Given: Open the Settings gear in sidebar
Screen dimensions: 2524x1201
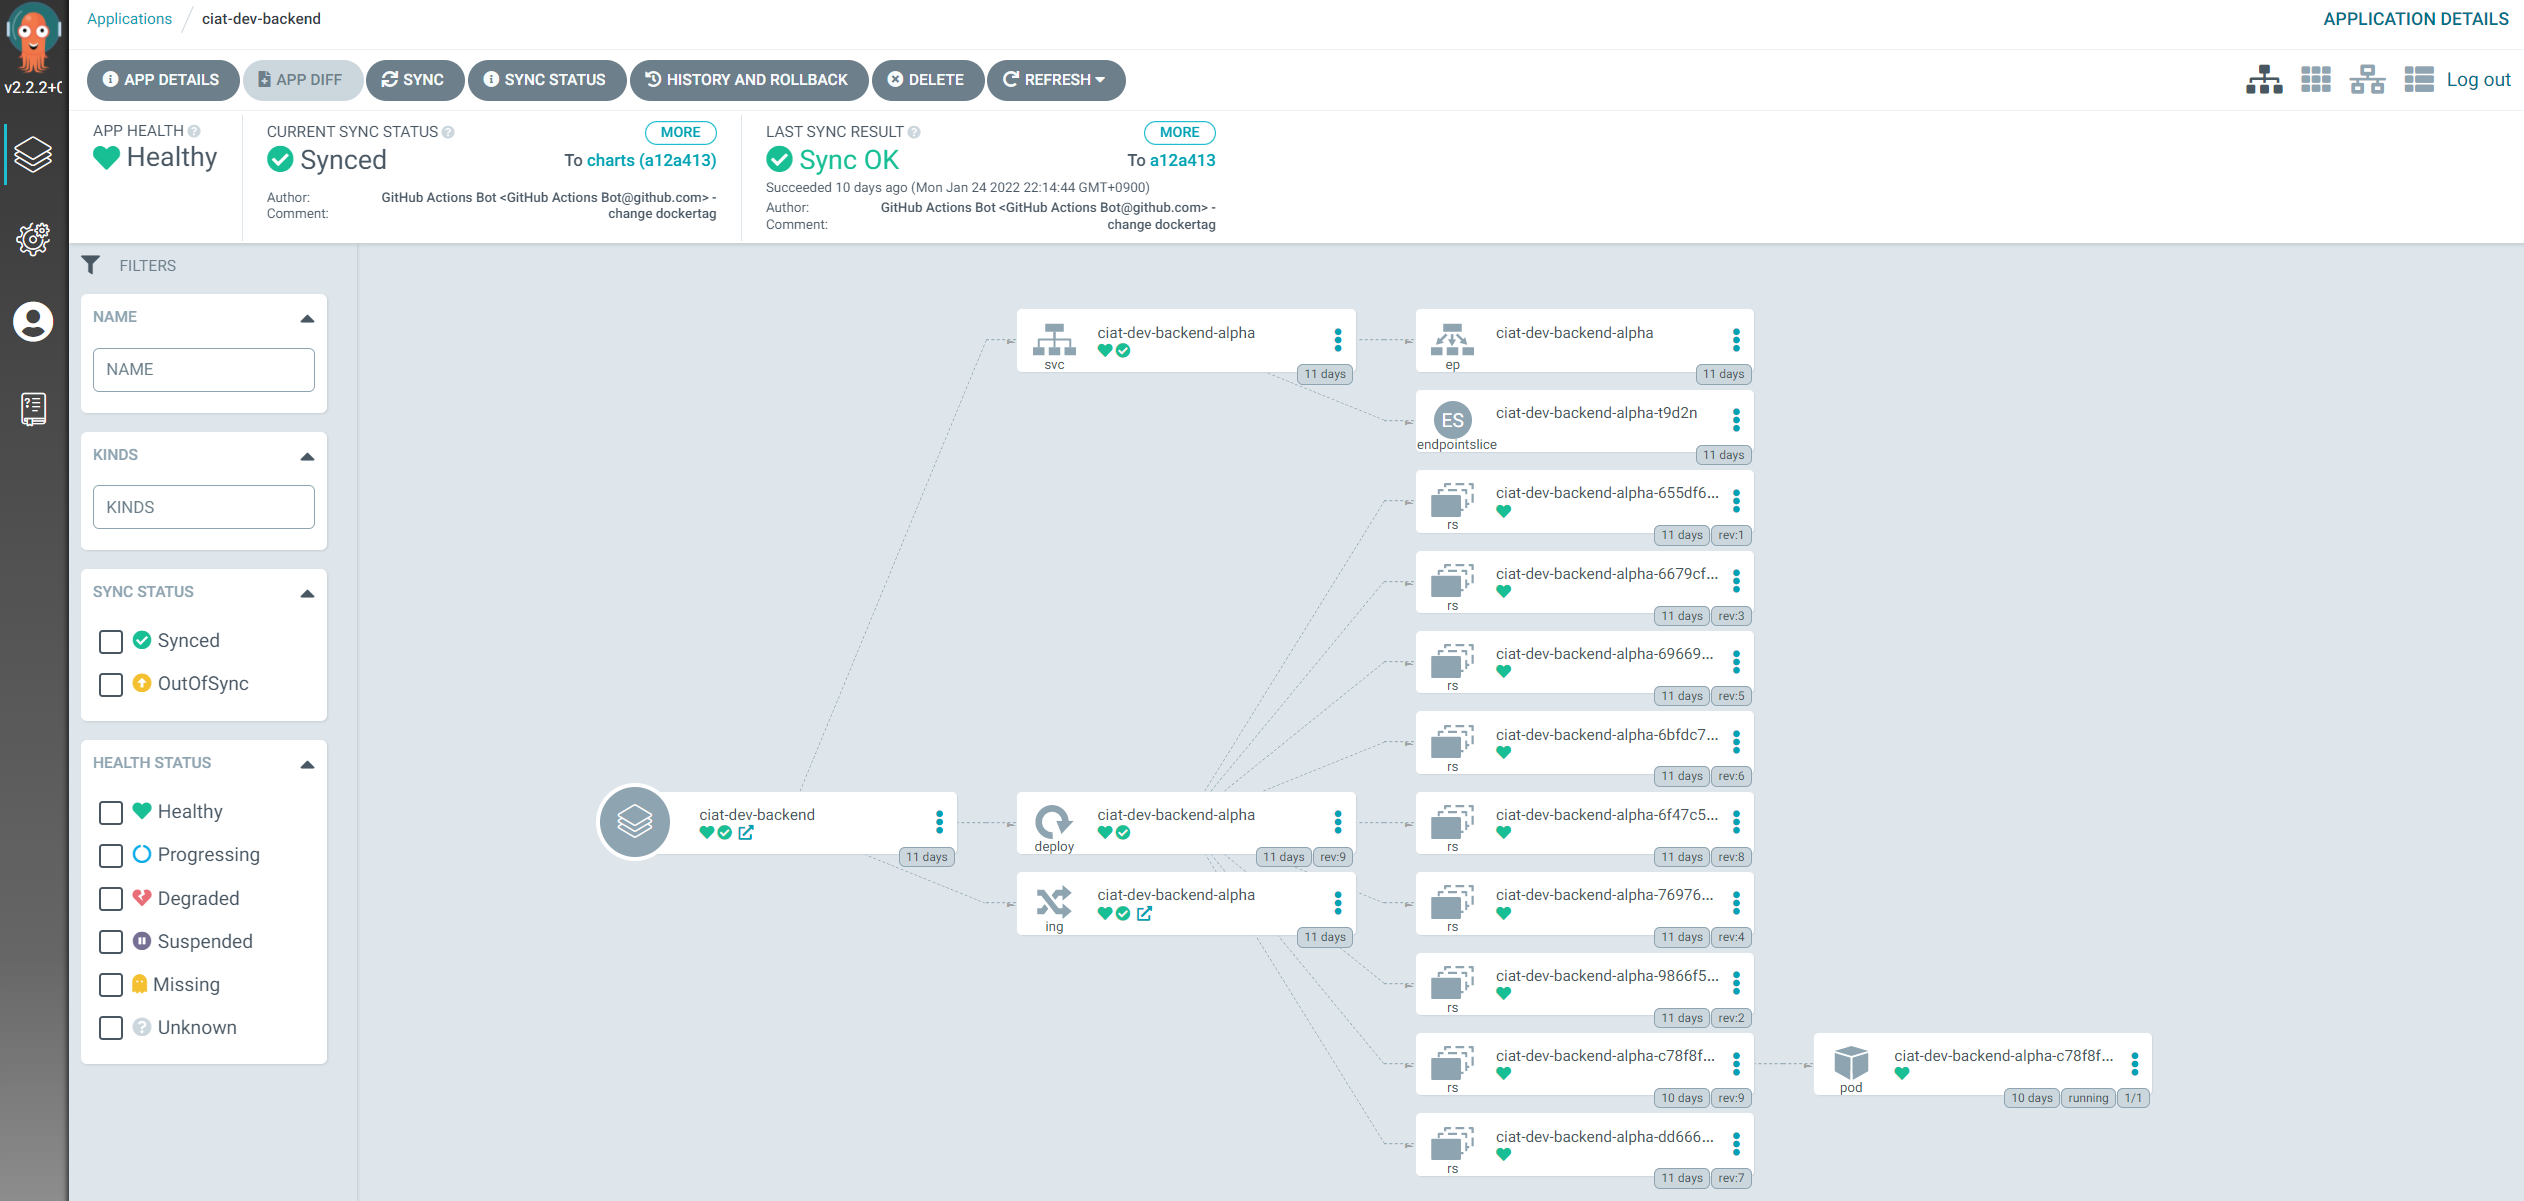Looking at the screenshot, I should coord(33,238).
